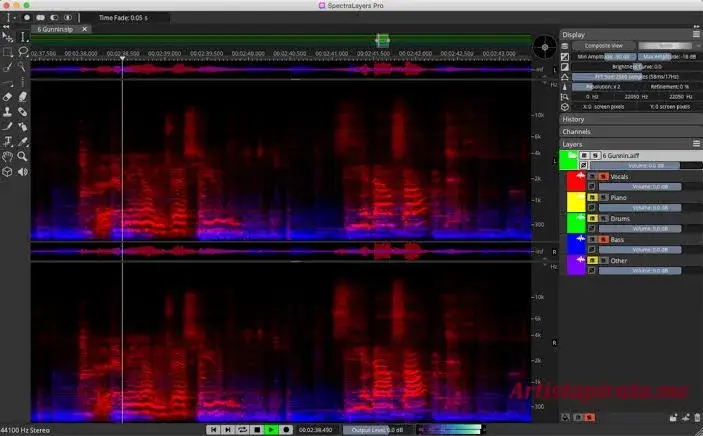Image resolution: width=703 pixels, height=436 pixels.
Task: Click the navigation compass circle
Action: pos(545,47)
